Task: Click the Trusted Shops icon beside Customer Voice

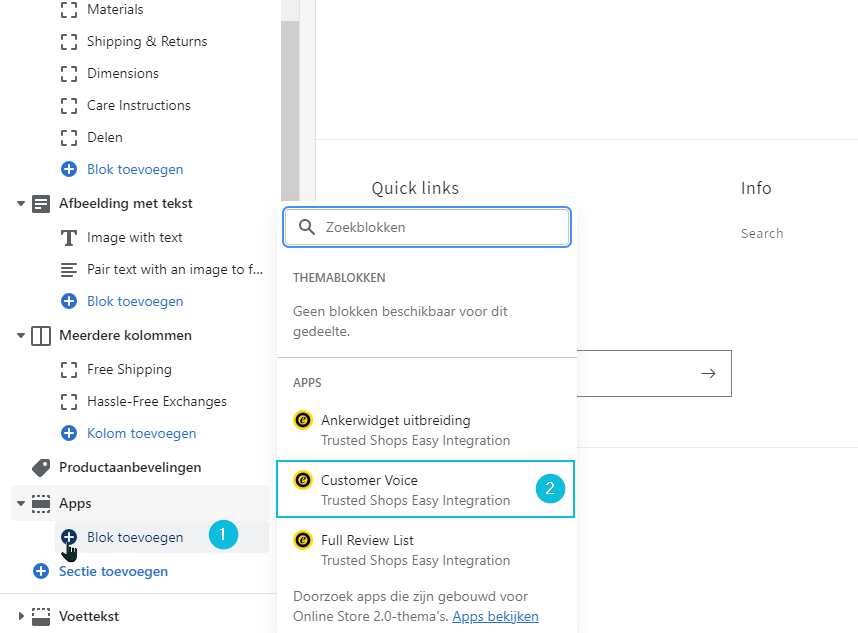Action: (302, 481)
